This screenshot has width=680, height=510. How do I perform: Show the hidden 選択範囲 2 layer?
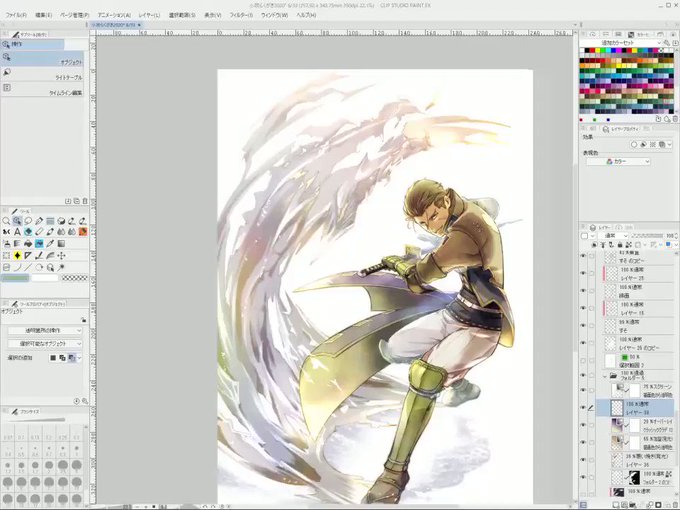point(583,360)
